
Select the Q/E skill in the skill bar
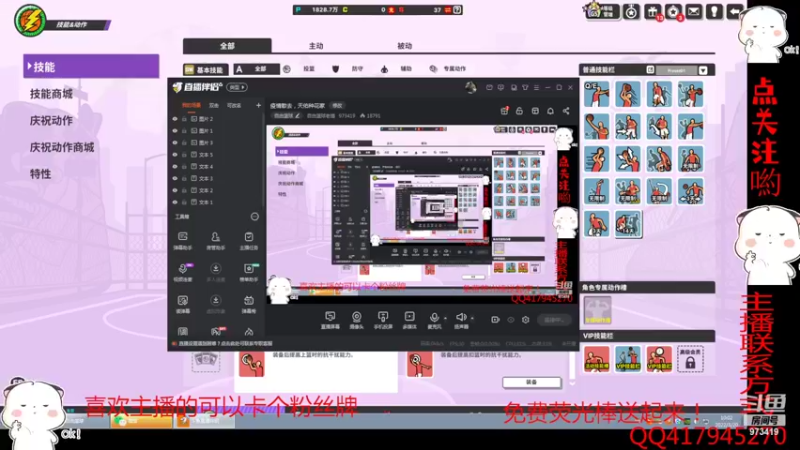point(596,94)
